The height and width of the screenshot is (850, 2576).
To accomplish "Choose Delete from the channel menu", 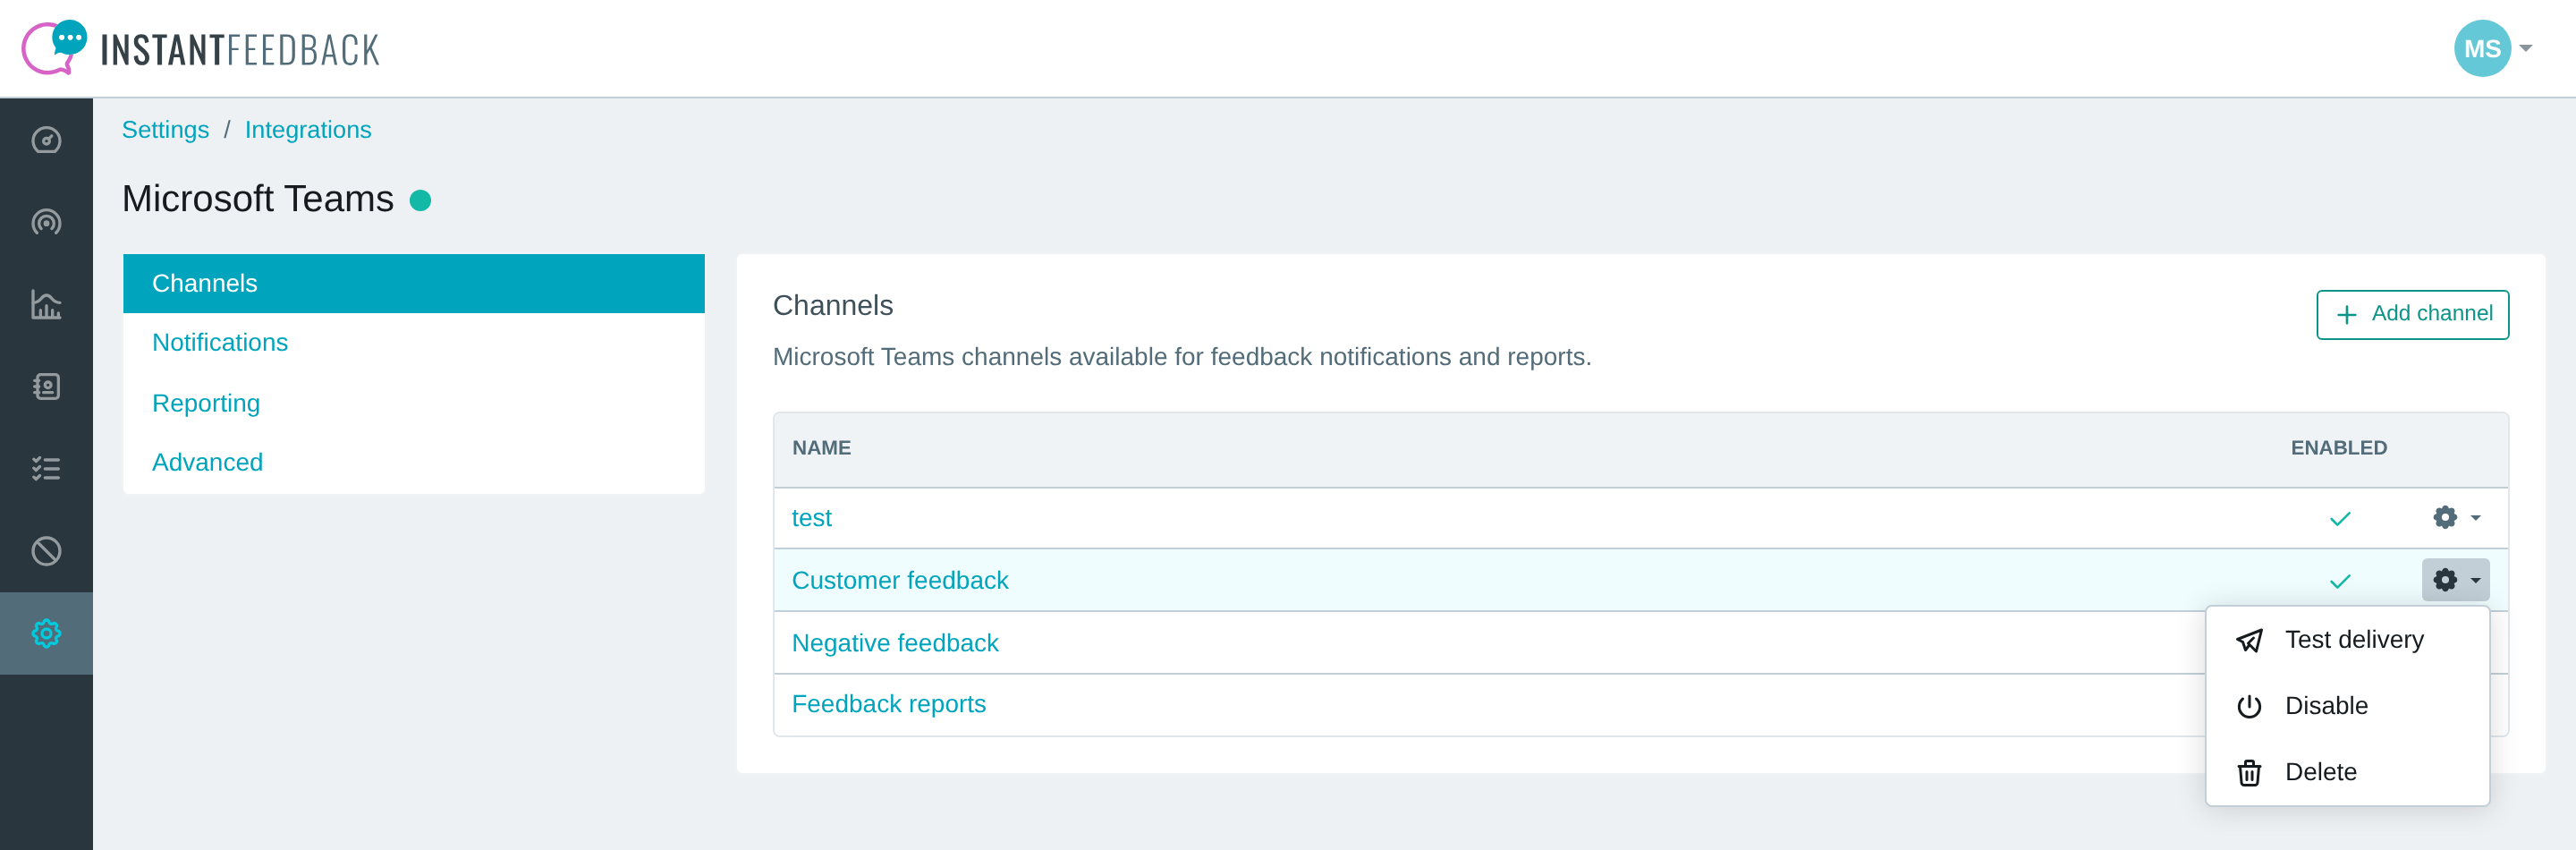I will 2347,772.
